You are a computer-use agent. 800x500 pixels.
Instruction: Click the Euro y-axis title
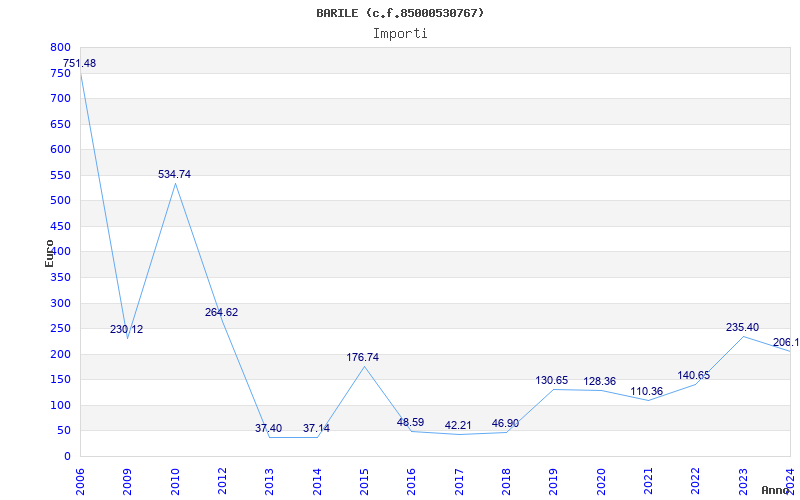click(x=49, y=253)
